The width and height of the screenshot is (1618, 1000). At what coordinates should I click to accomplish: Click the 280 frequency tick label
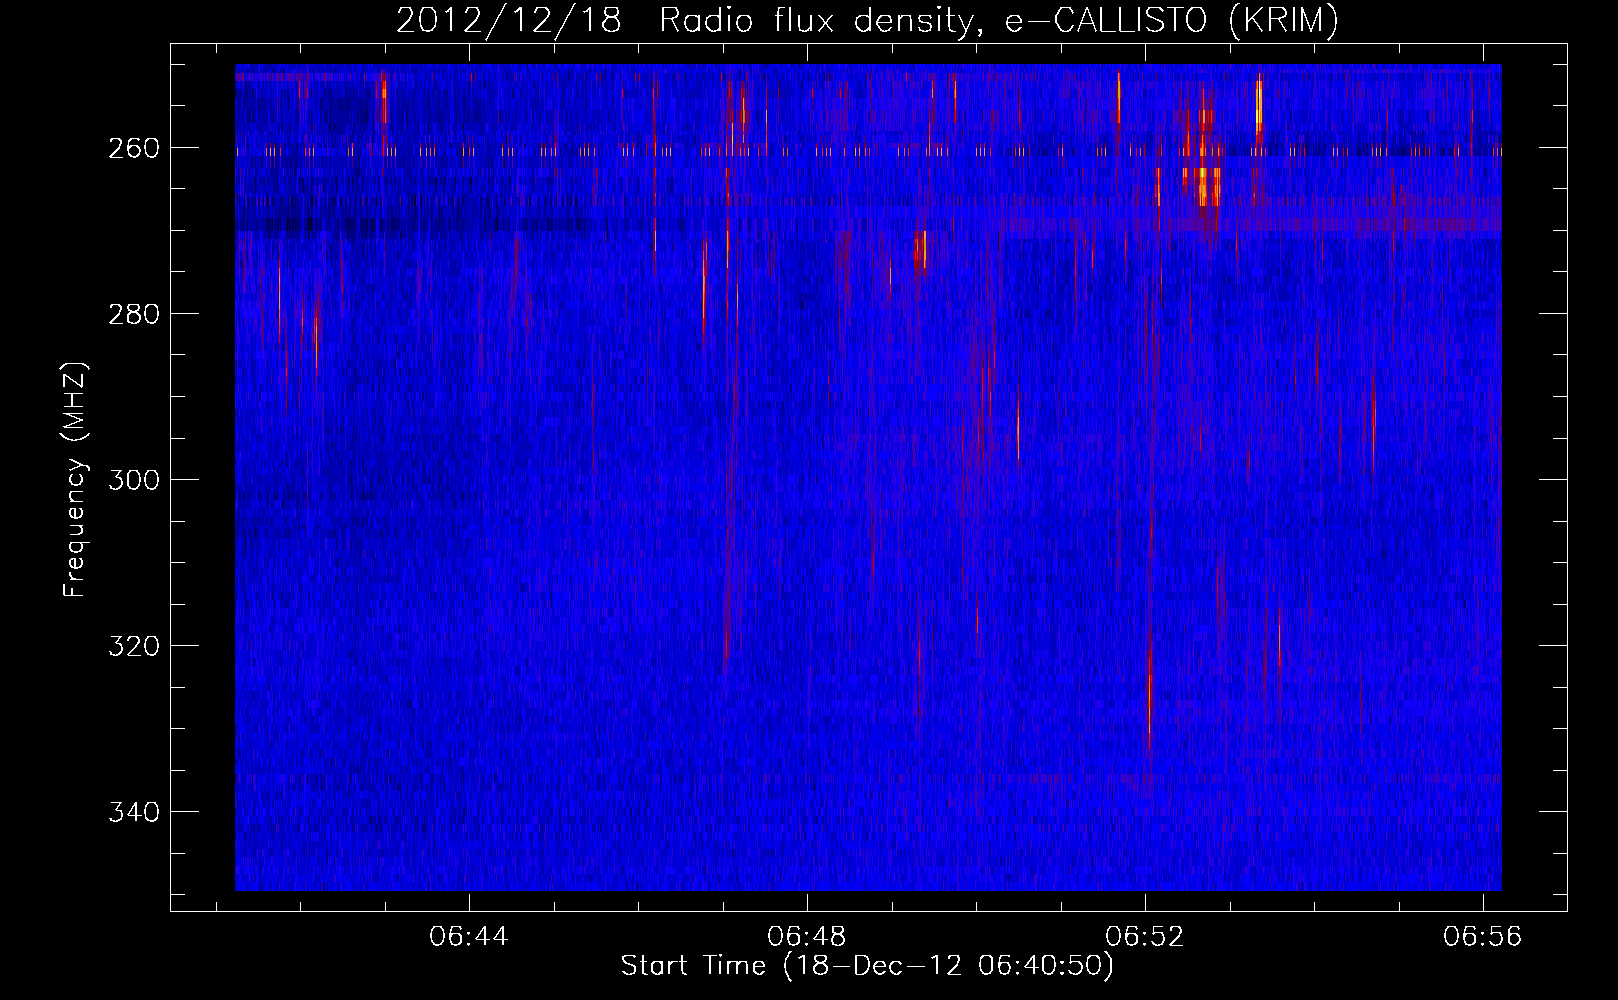point(132,314)
